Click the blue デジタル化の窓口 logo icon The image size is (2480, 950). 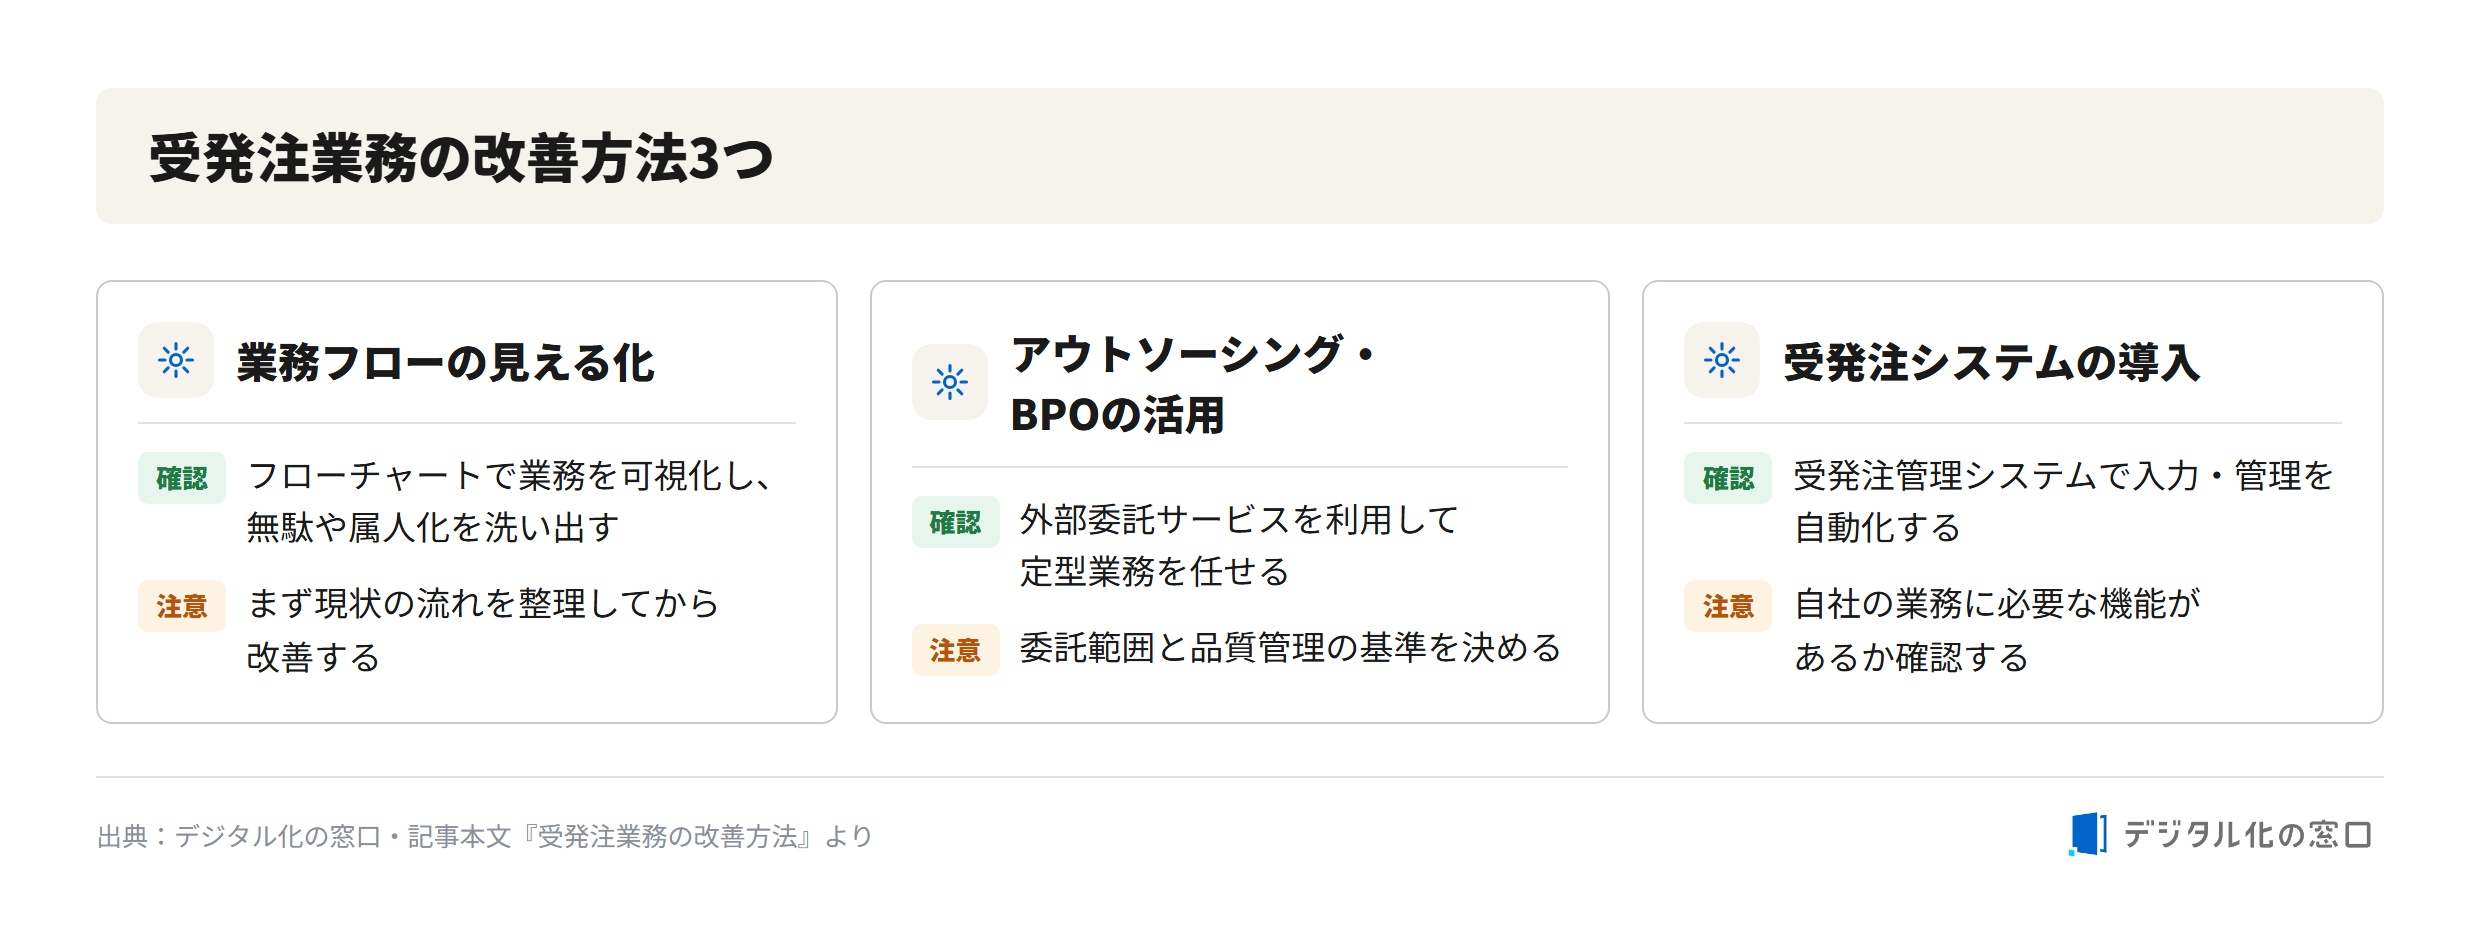pyautogui.click(x=2088, y=834)
